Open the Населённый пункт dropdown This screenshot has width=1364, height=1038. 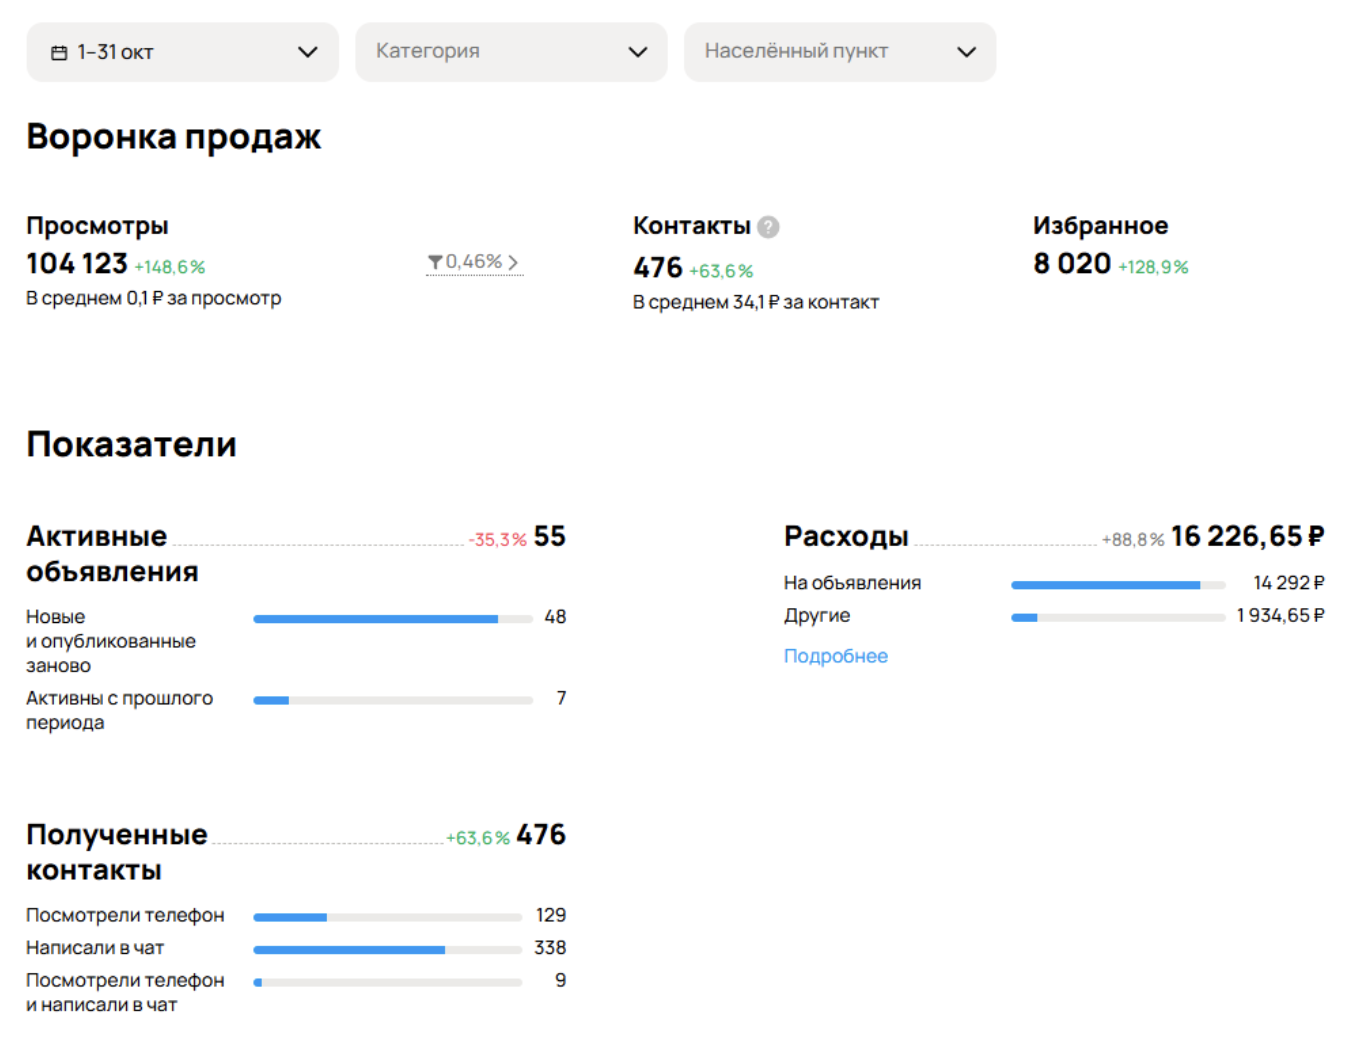tap(839, 52)
